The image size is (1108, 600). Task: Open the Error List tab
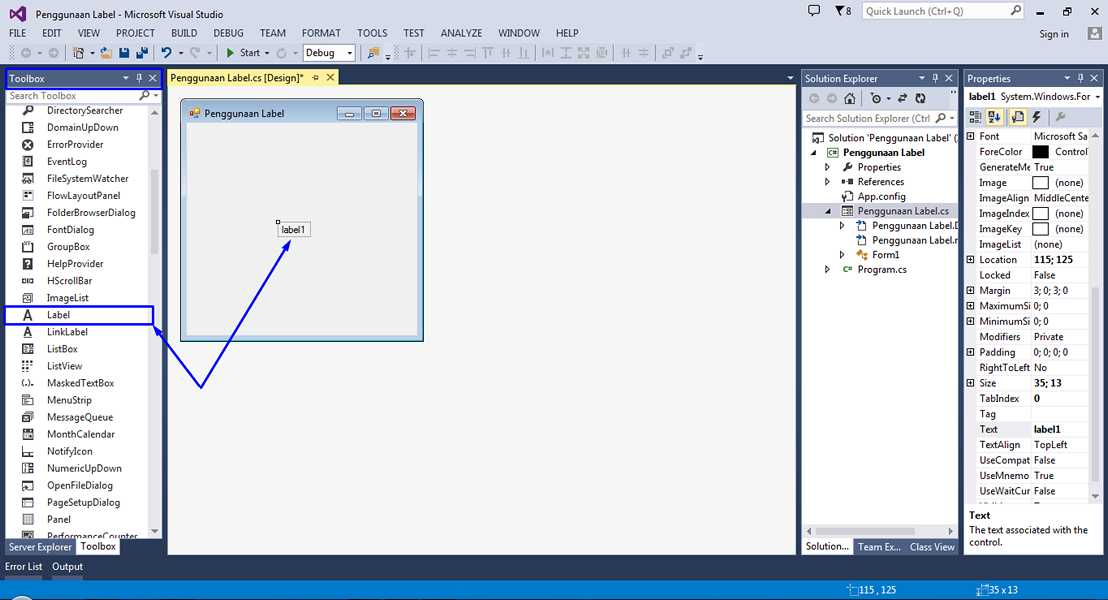coord(23,567)
